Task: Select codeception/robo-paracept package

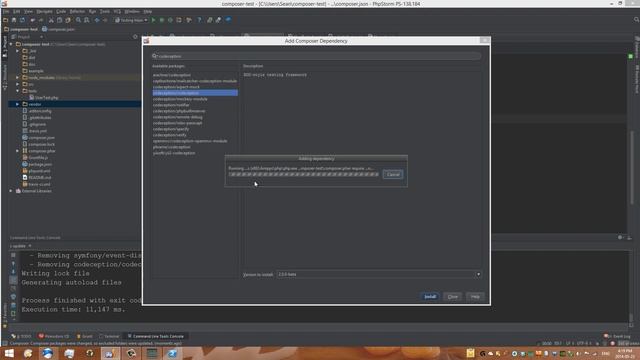Action: [x=178, y=123]
